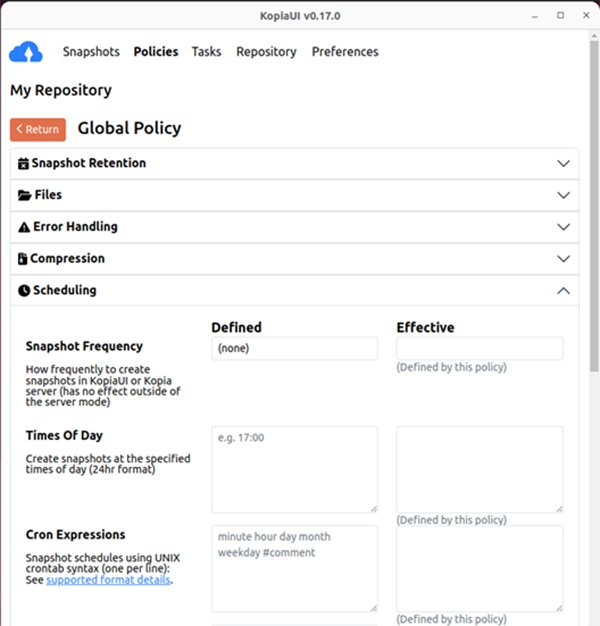Screen dimensions: 600x626
Task: Click the Kopia cloud logo icon
Action: click(x=26, y=52)
